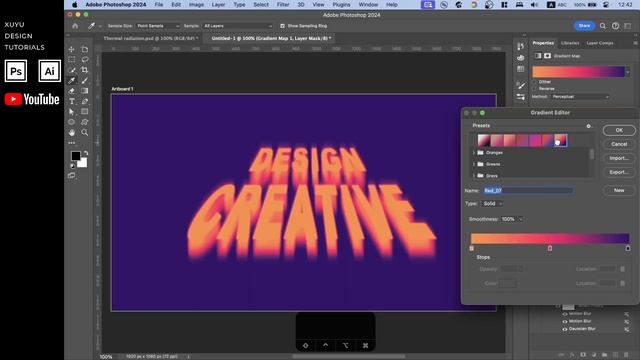
Task: Switch to the Layer Comps tab
Action: tap(600, 43)
